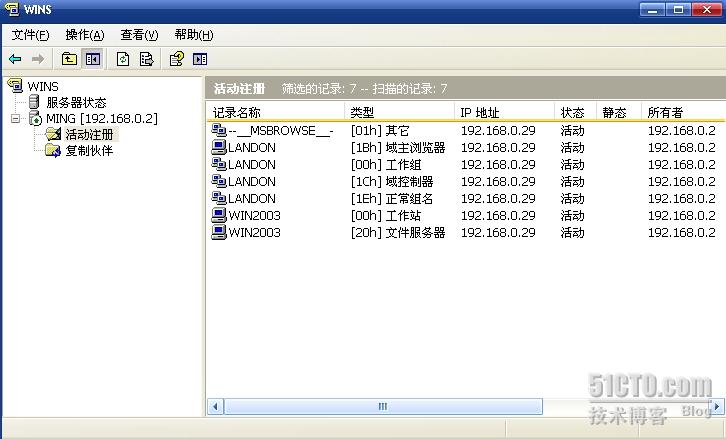Click the [1Bh] 域主浏览器 type cell
Viewport: 726px width, 439px height.
pyautogui.click(x=398, y=148)
